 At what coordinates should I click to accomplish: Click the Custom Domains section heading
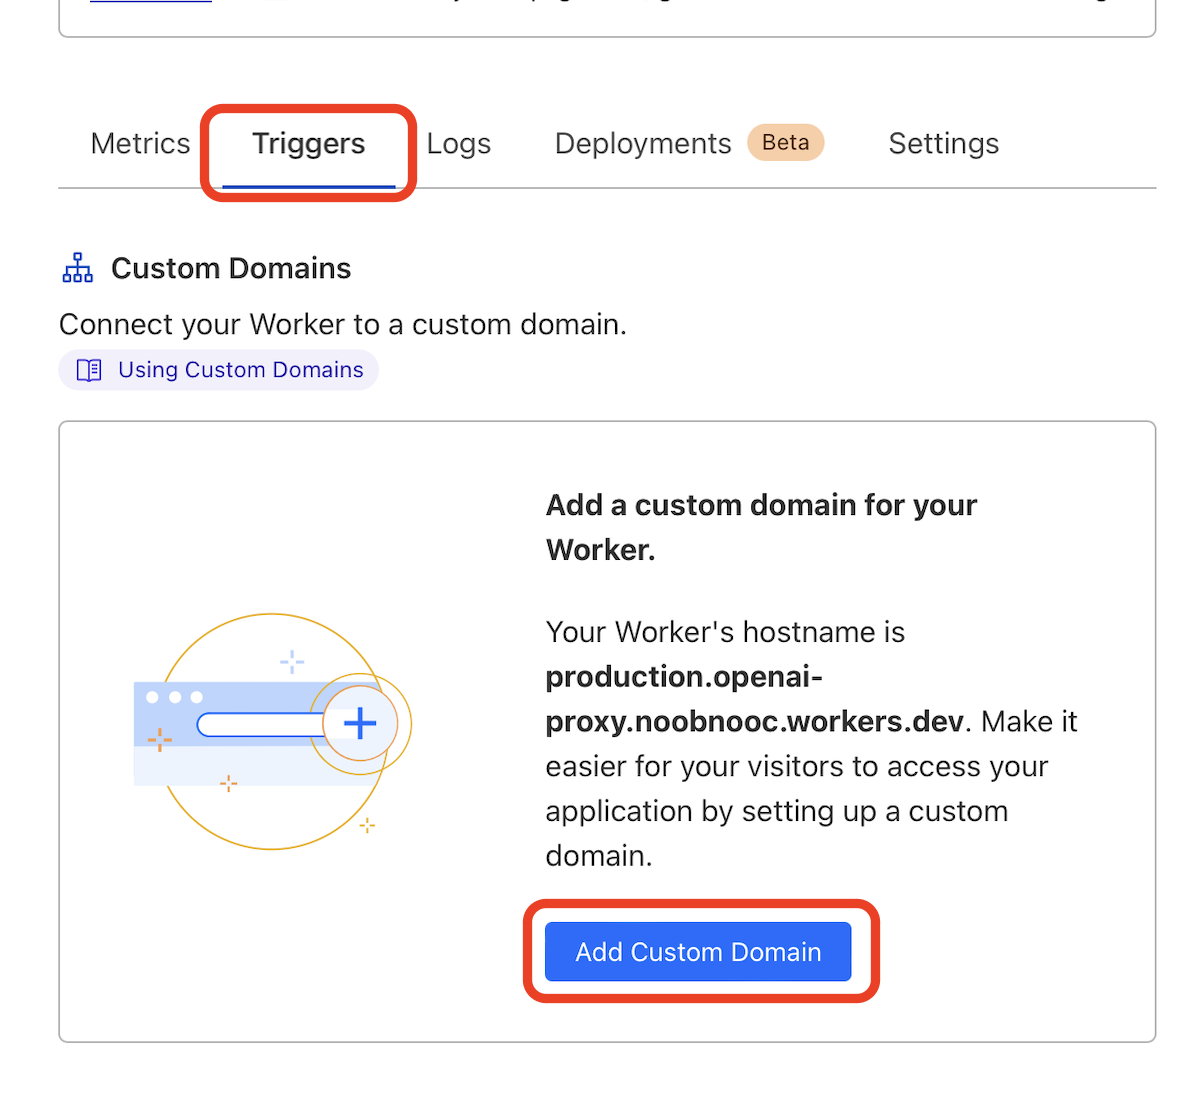(x=231, y=268)
